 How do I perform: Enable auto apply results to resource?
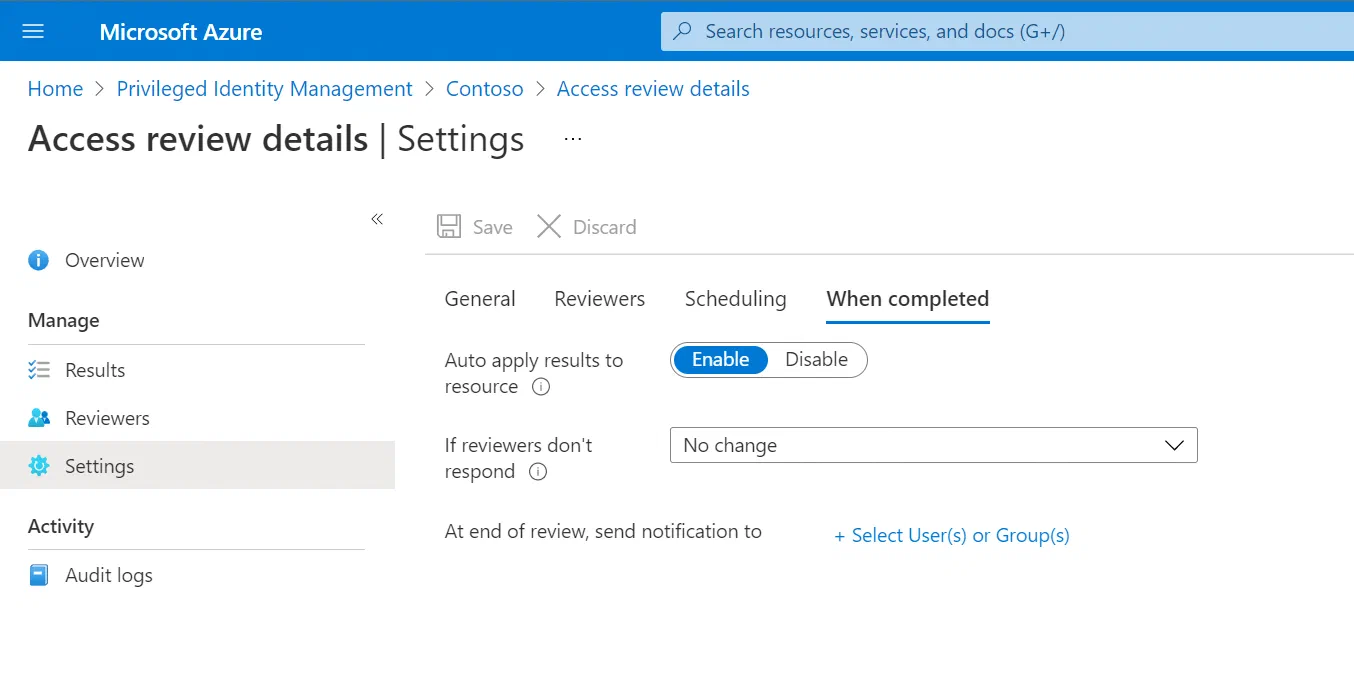coord(720,360)
